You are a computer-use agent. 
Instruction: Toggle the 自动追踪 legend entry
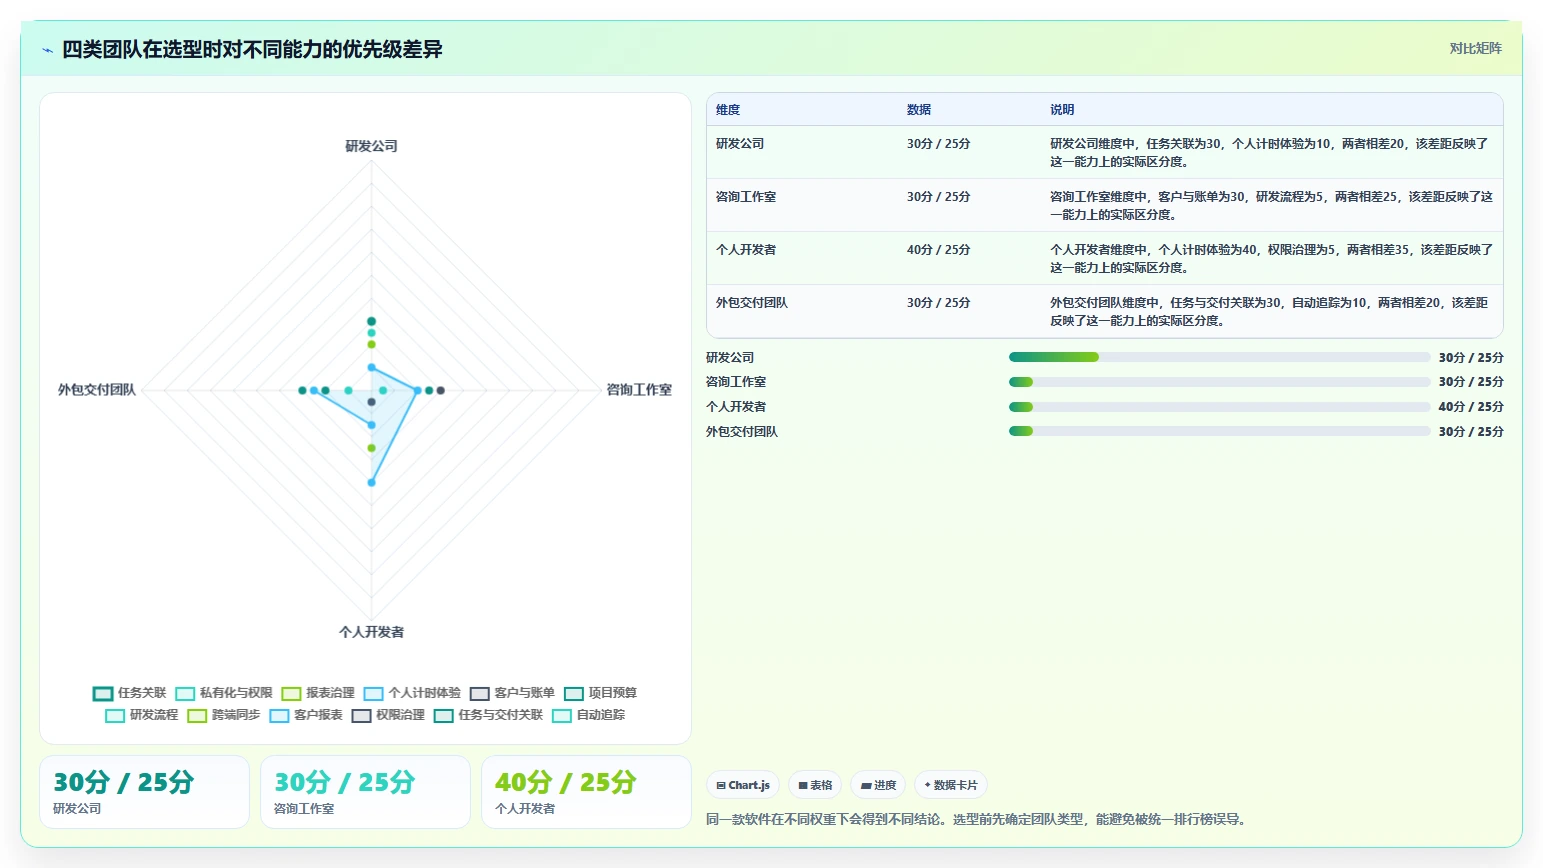coord(588,715)
